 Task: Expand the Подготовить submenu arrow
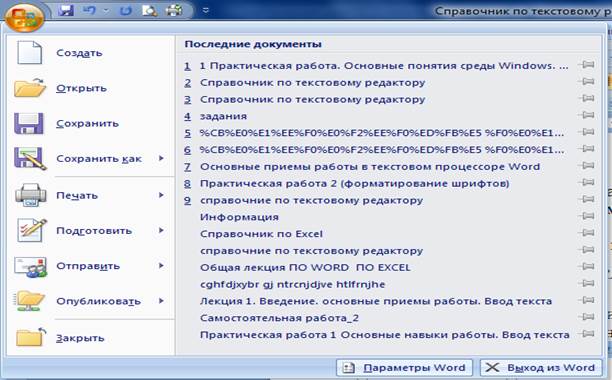coord(161,230)
